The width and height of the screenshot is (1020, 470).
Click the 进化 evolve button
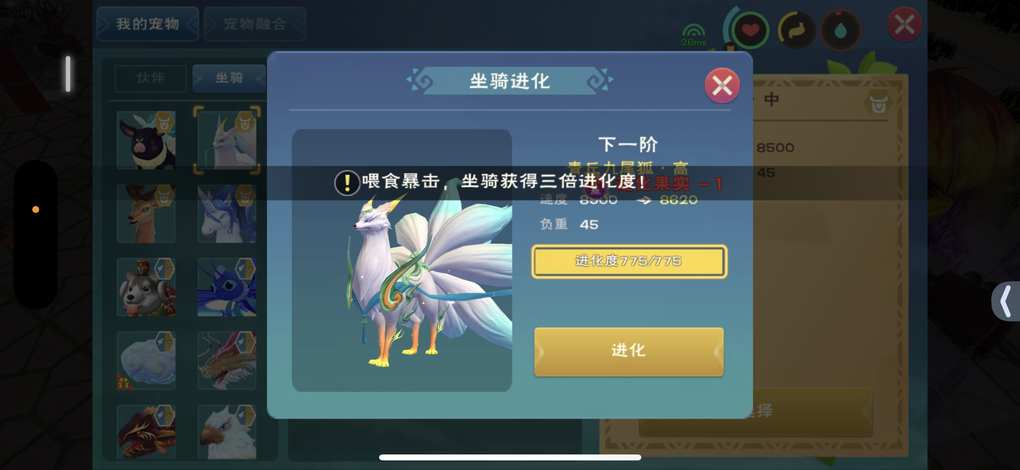point(628,351)
